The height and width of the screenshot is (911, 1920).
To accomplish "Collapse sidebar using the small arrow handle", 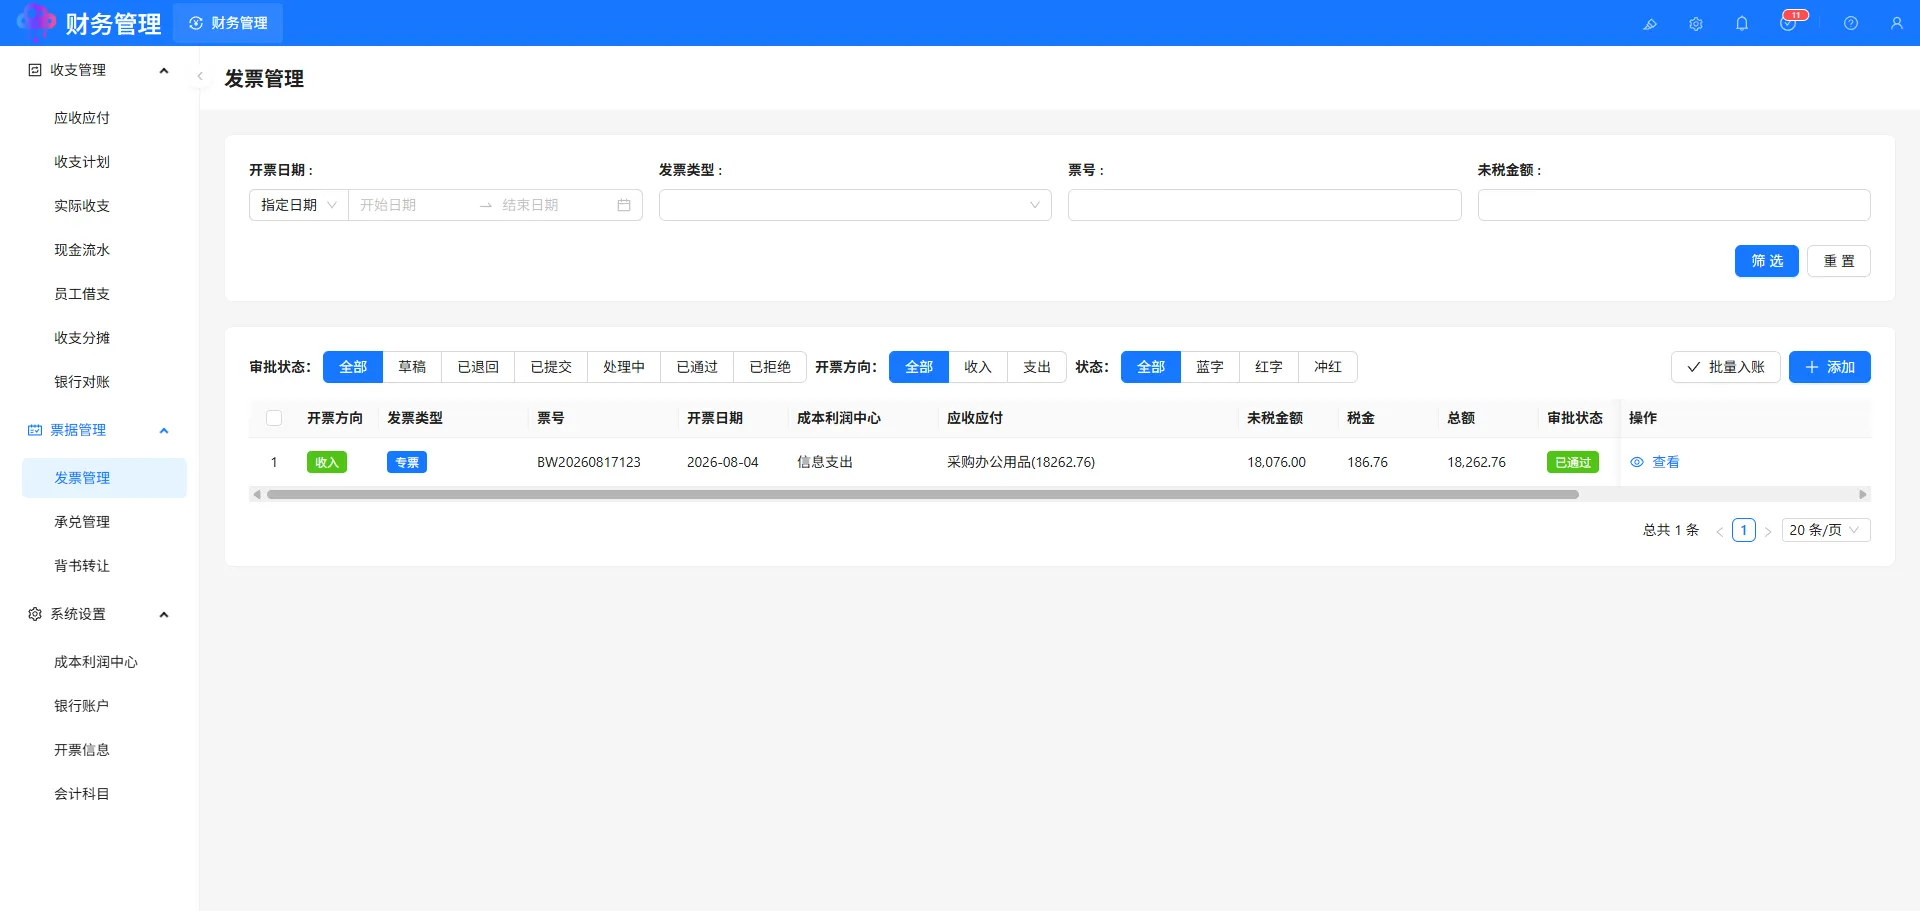I will point(200,76).
